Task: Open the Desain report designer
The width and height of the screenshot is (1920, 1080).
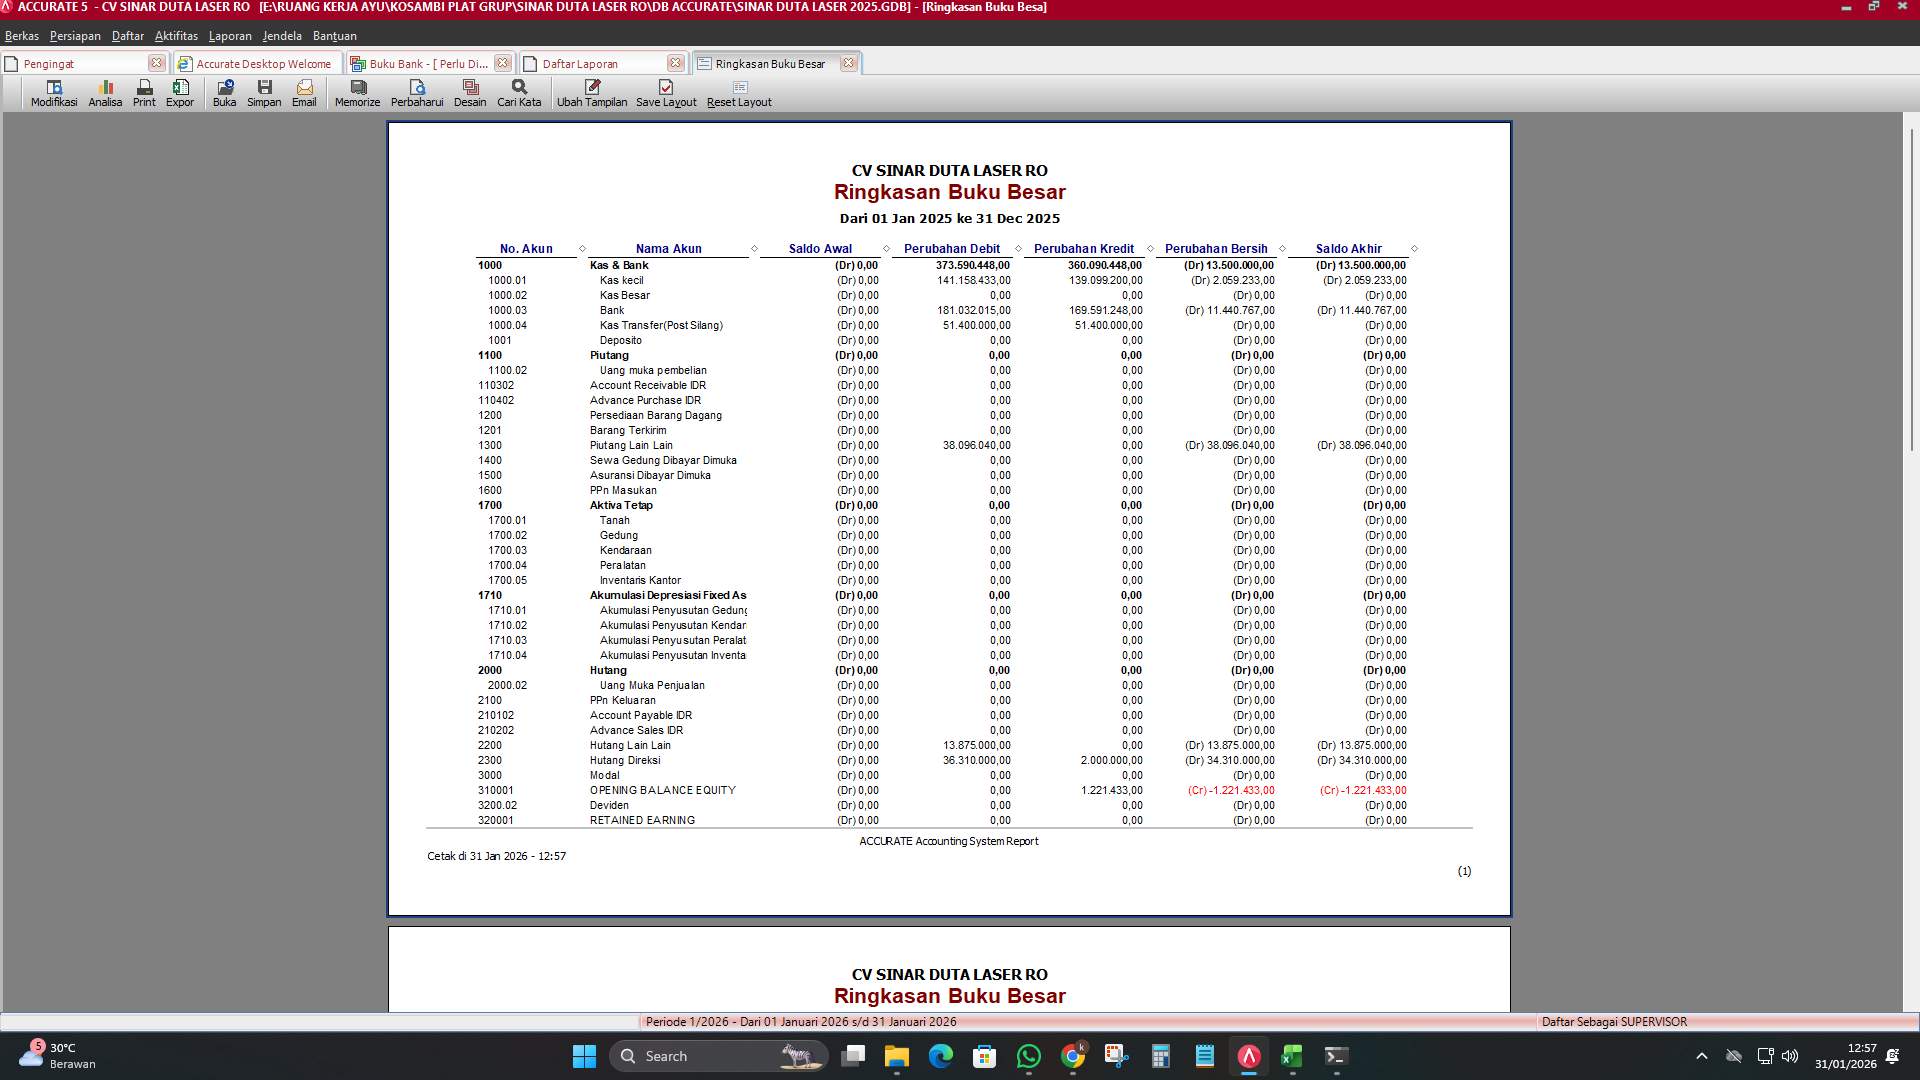Action: pyautogui.click(x=469, y=94)
